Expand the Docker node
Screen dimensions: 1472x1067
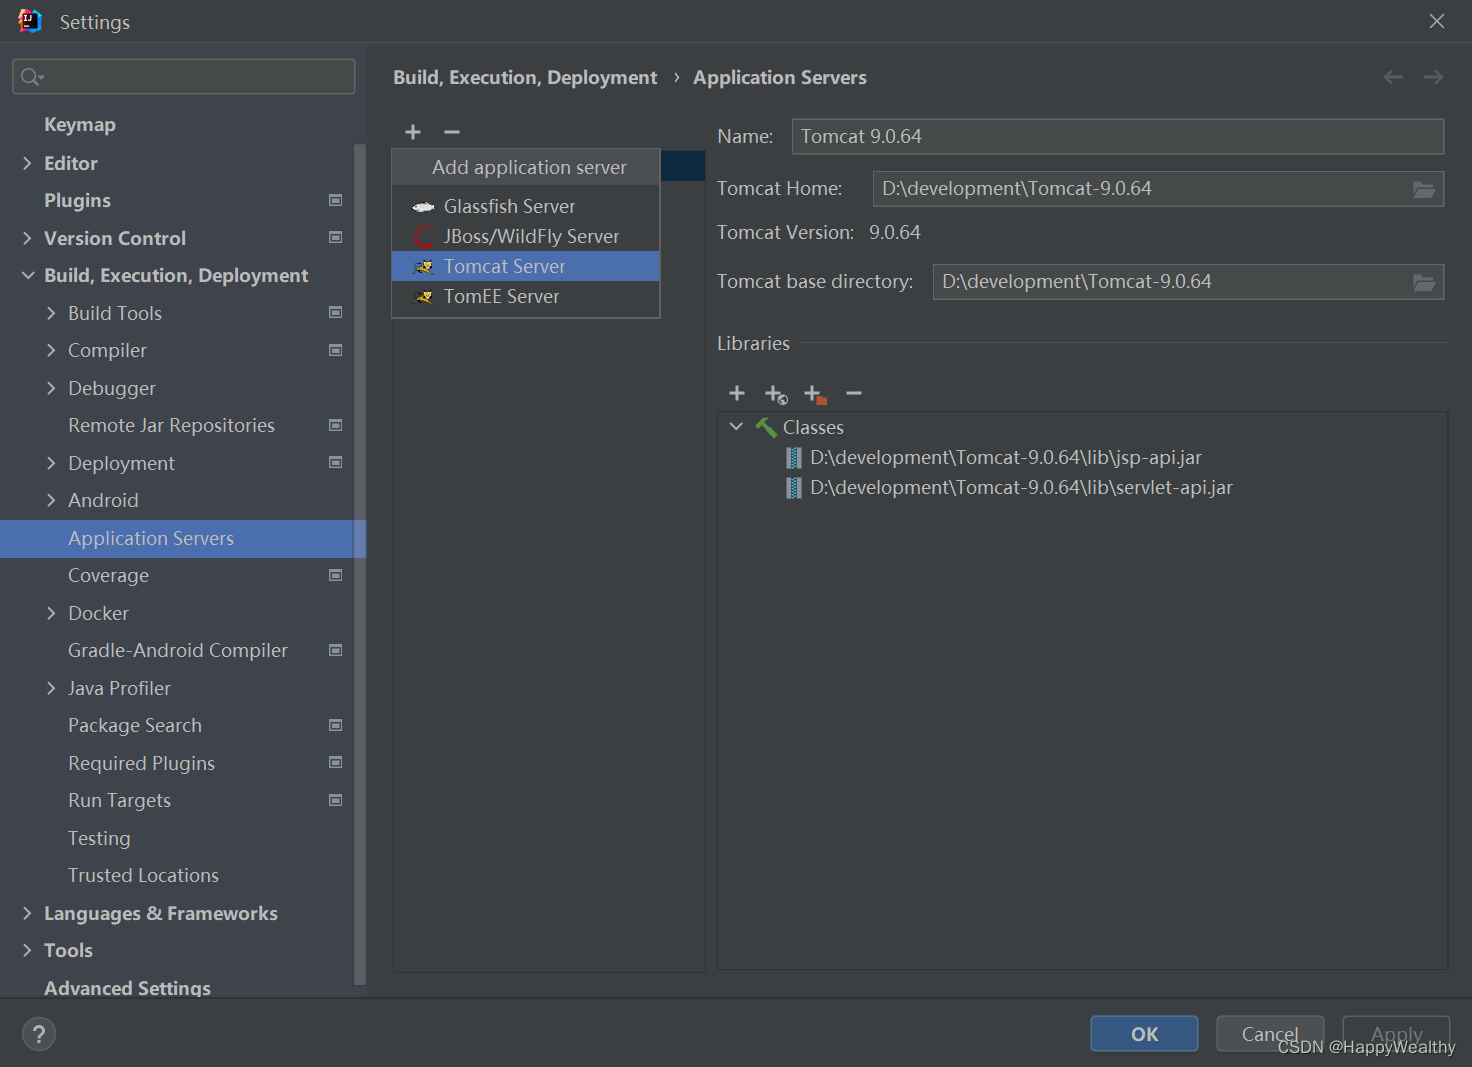[x=51, y=613]
